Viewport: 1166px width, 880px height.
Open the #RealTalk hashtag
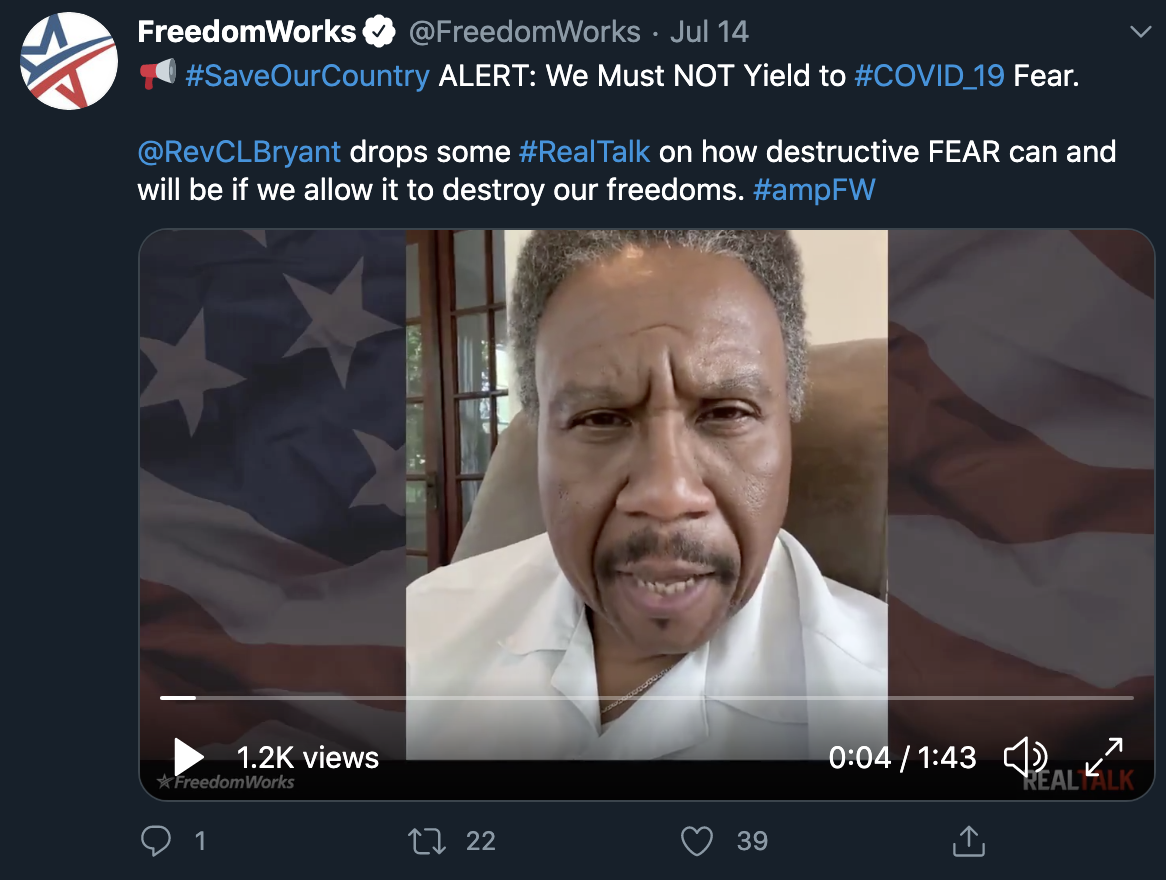(584, 152)
